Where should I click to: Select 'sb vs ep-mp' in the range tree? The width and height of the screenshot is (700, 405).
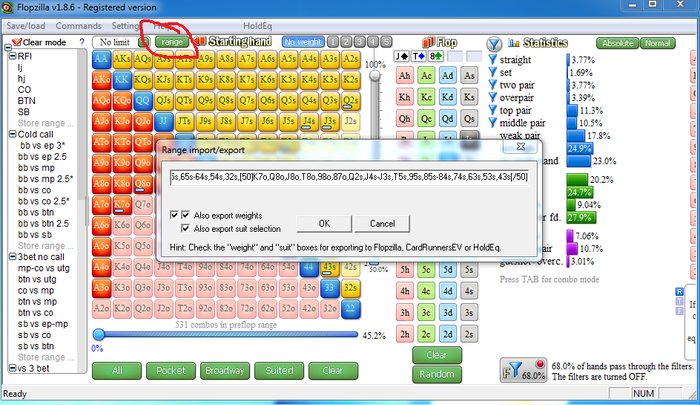[43, 324]
